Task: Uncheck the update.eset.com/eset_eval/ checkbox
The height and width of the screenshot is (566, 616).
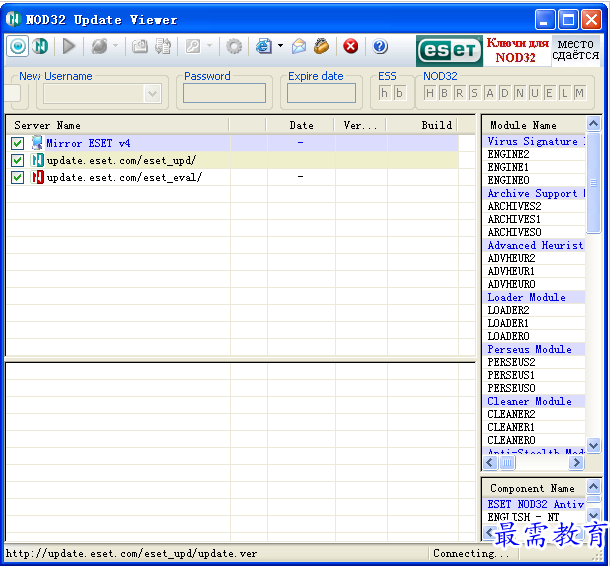Action: pos(17,178)
